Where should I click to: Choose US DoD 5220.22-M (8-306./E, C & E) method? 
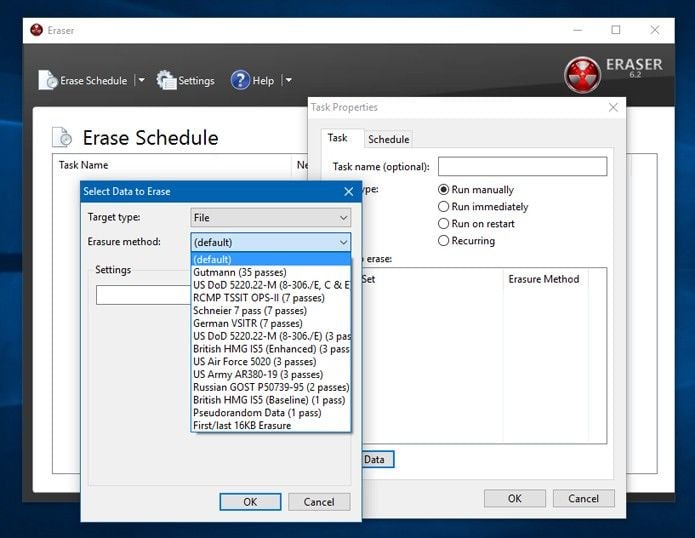click(271, 285)
